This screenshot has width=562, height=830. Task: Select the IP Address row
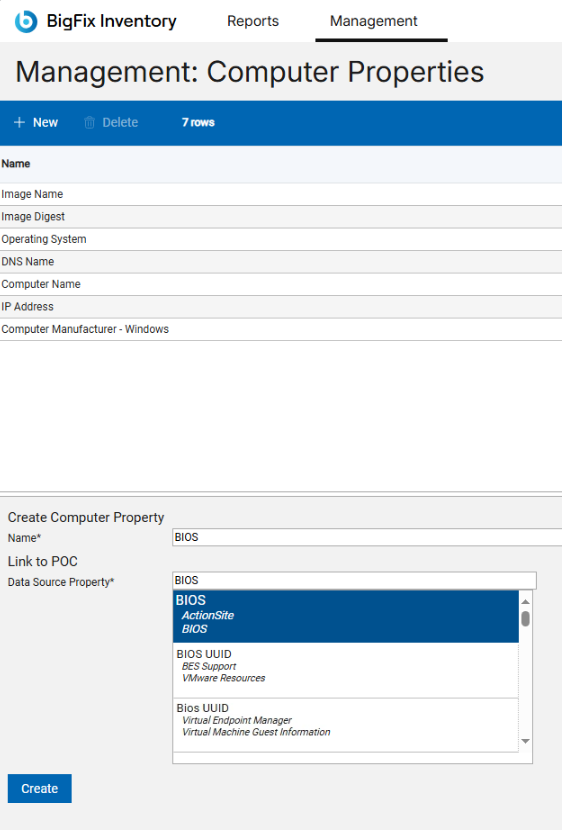click(281, 307)
